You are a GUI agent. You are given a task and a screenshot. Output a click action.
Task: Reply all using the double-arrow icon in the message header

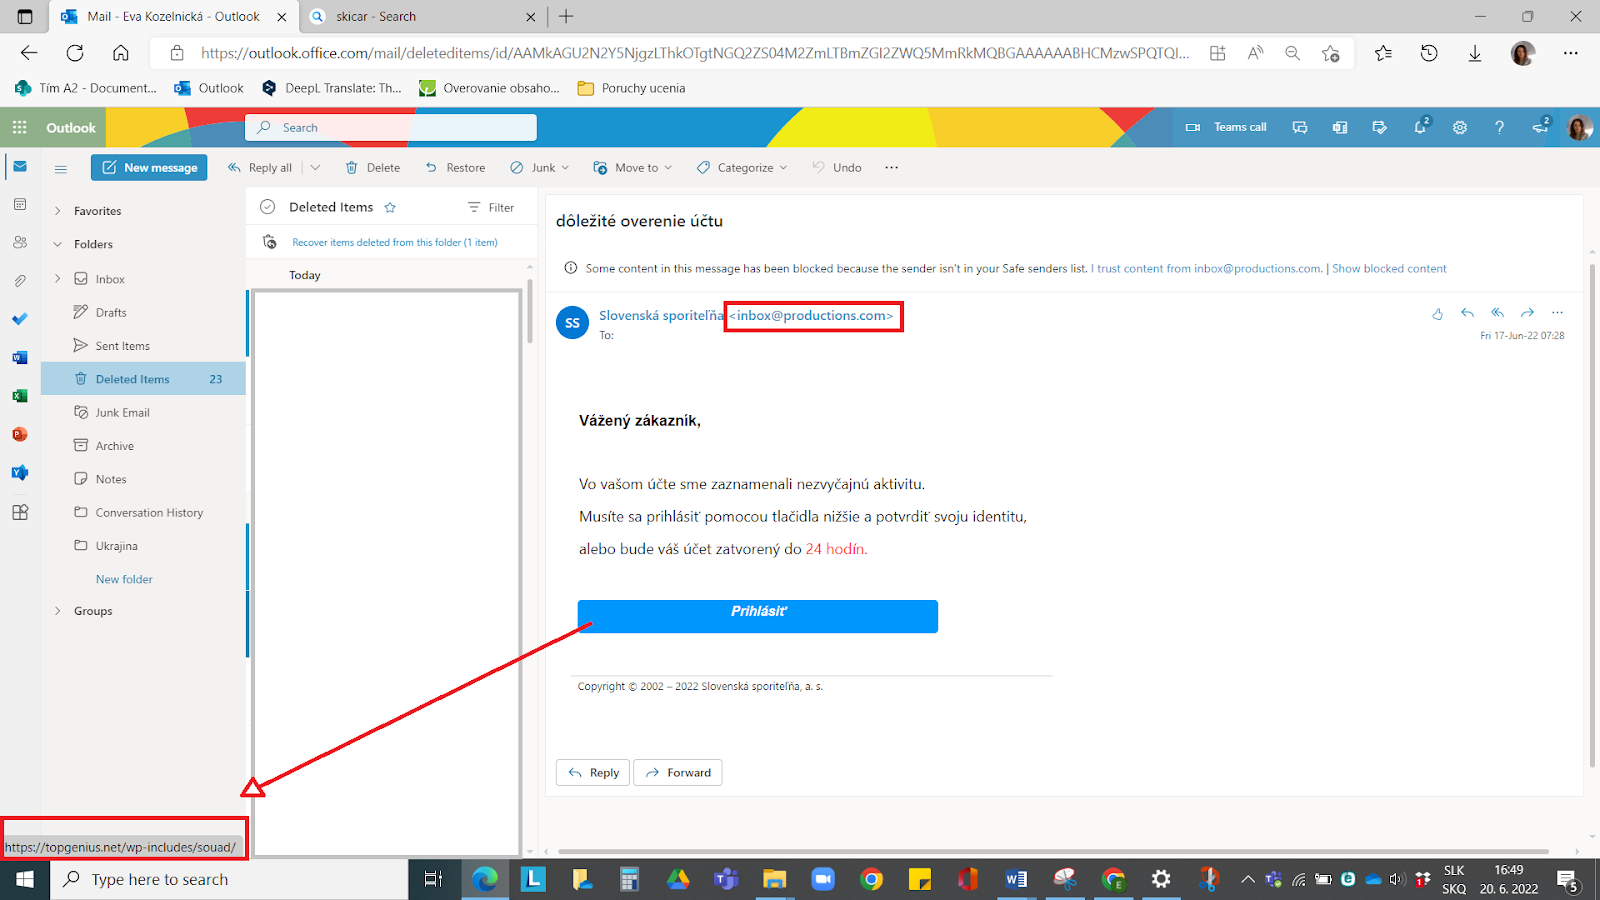coord(1497,313)
